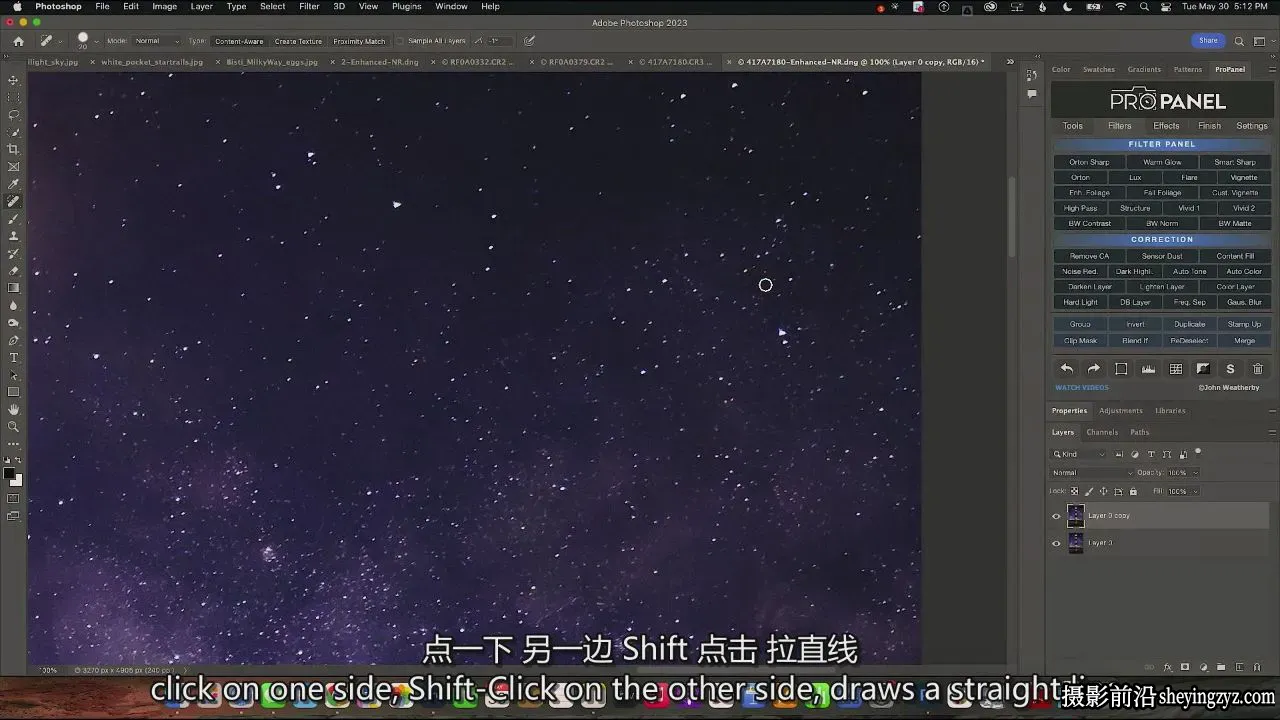This screenshot has height=720, width=1280.
Task: Toggle Proximity Match healing type
Action: click(359, 41)
